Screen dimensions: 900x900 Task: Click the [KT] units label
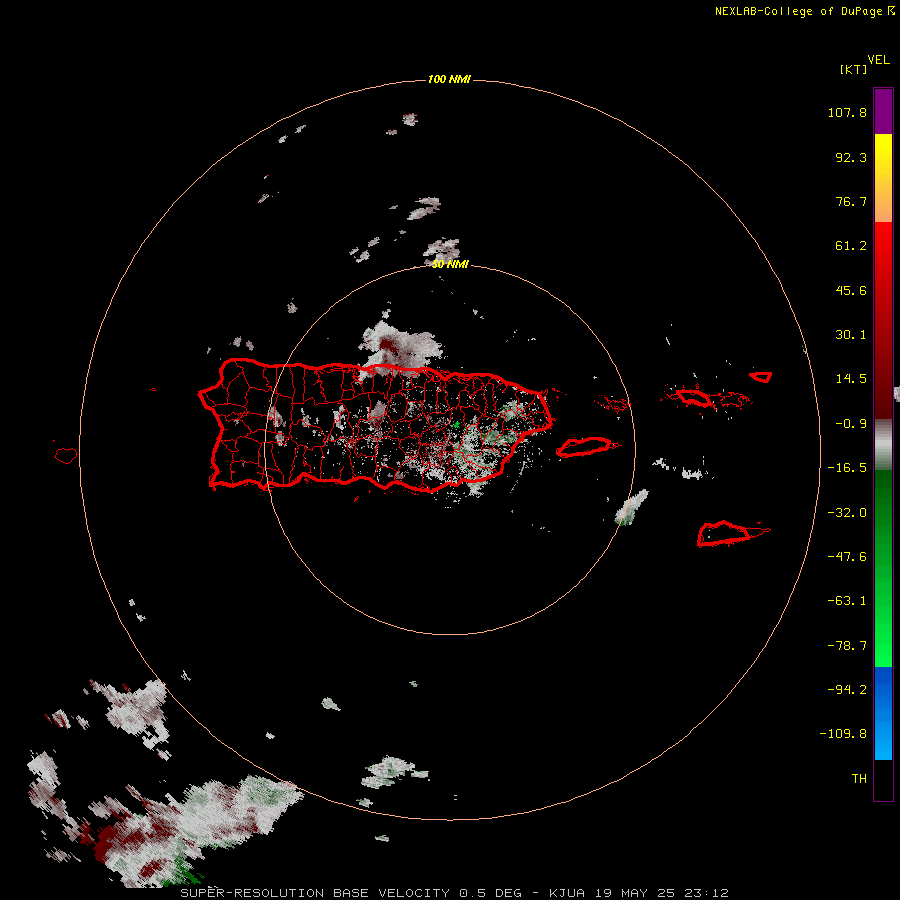tap(854, 69)
